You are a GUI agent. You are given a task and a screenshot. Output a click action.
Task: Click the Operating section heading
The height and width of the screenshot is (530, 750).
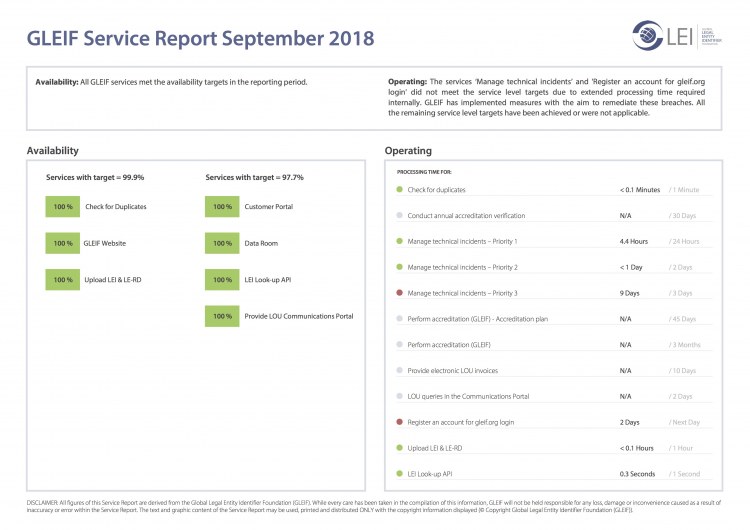point(408,150)
